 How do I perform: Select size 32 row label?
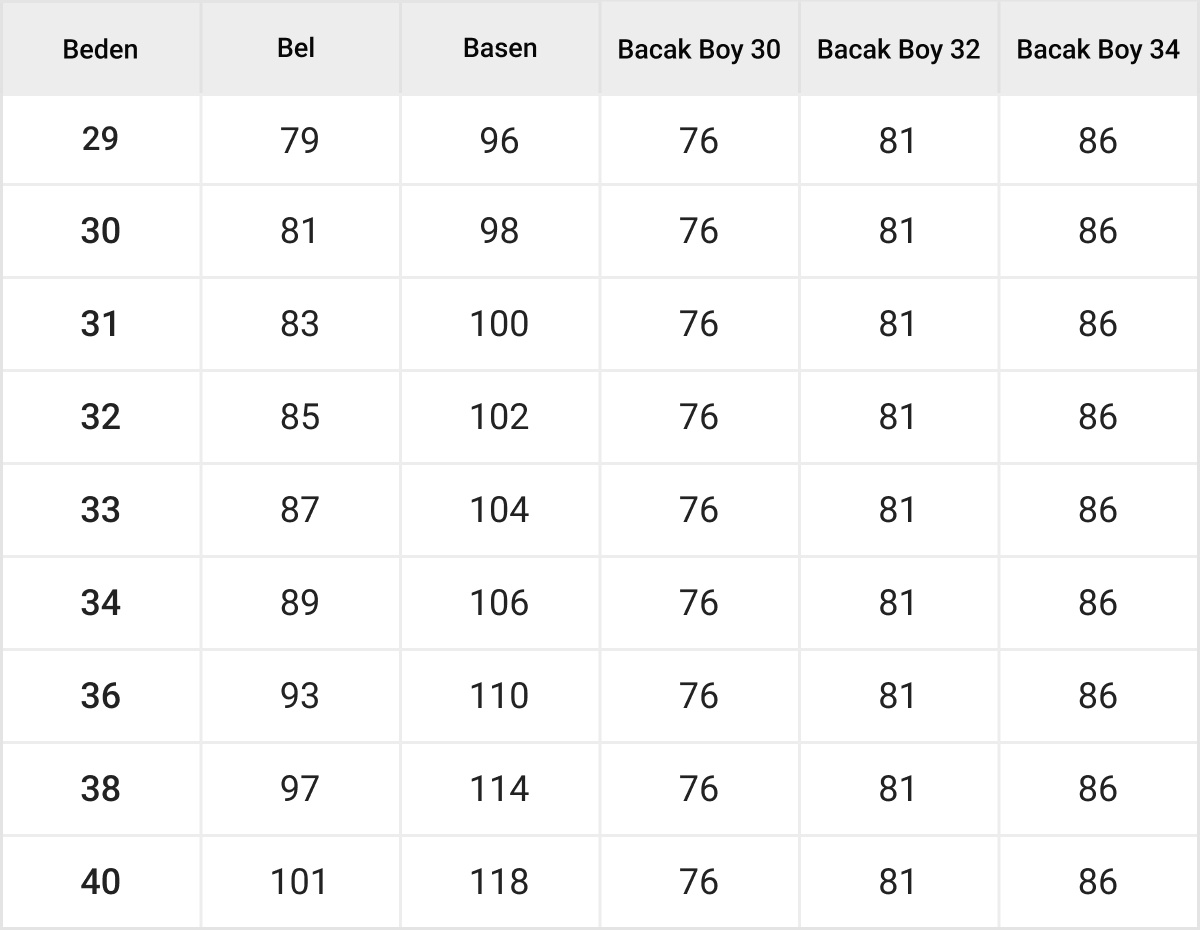click(x=100, y=417)
